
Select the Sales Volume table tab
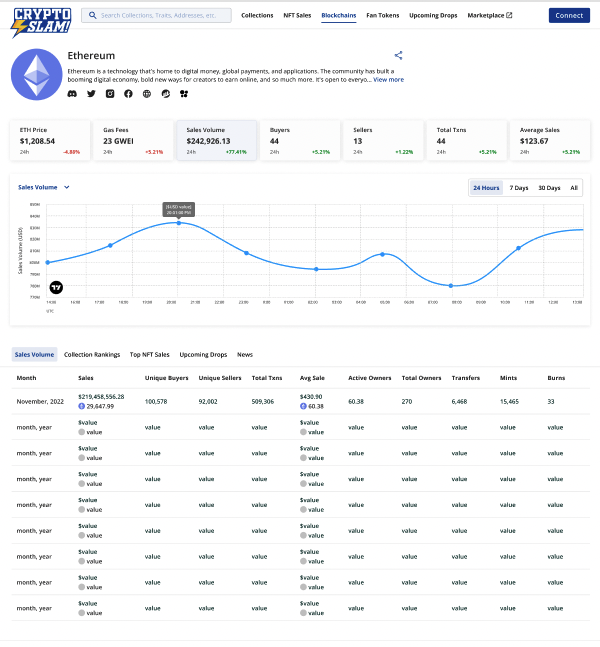pos(34,354)
